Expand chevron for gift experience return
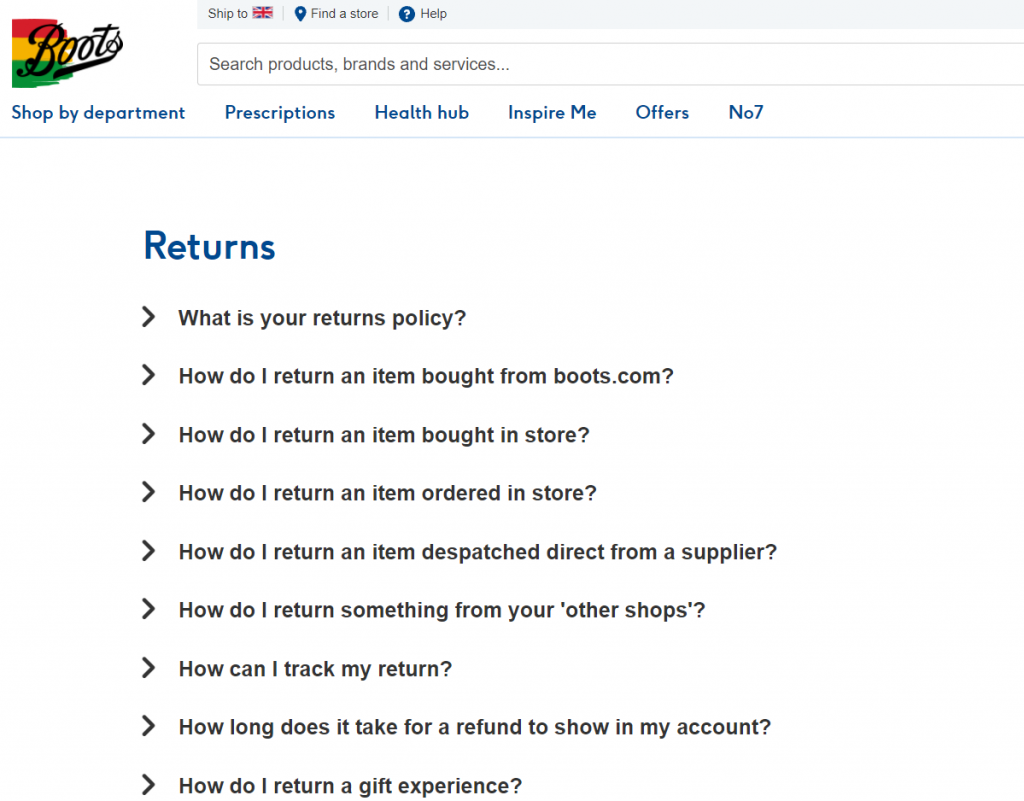1024x801 pixels. click(149, 785)
